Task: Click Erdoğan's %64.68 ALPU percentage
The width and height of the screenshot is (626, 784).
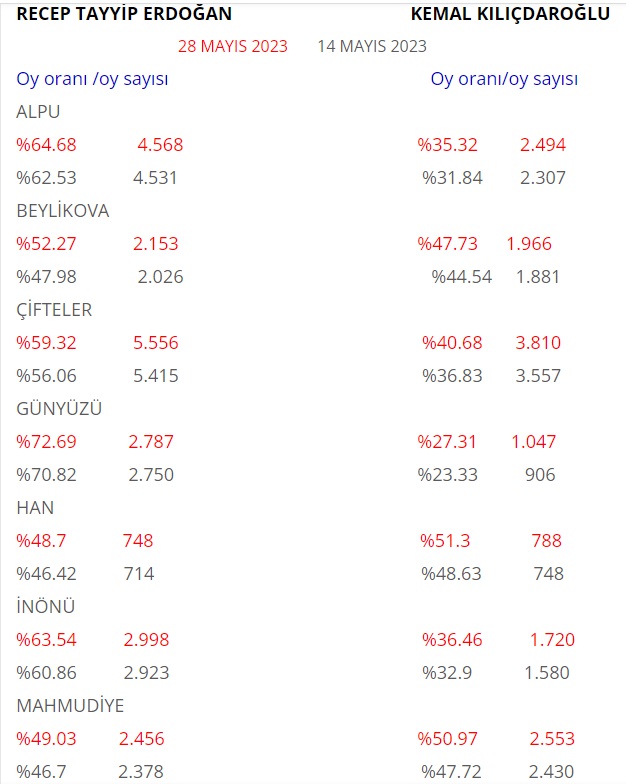Action: click(x=46, y=145)
